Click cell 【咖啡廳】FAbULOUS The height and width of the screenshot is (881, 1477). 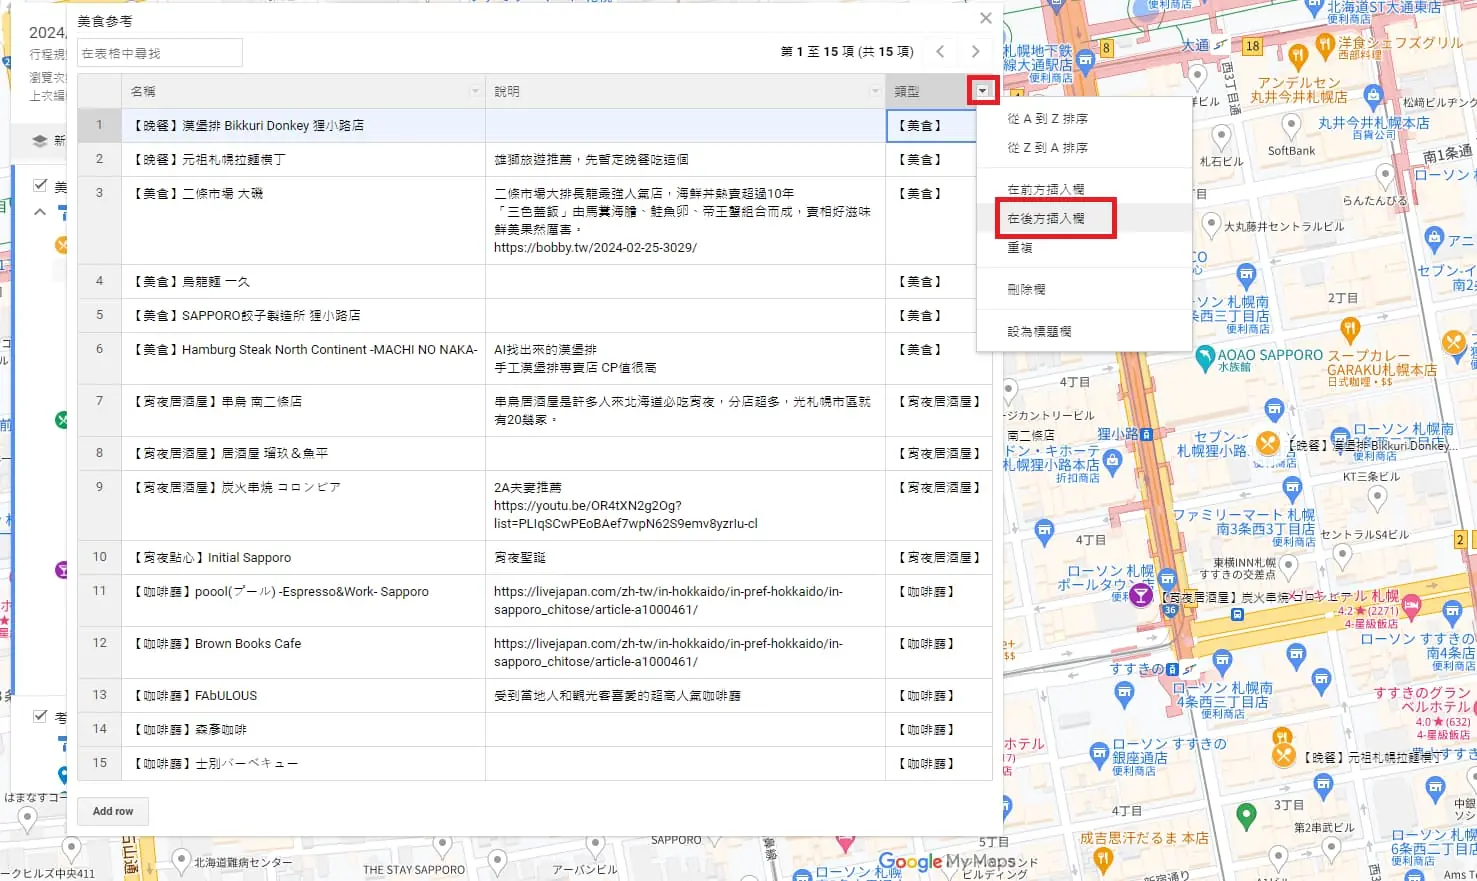(303, 695)
